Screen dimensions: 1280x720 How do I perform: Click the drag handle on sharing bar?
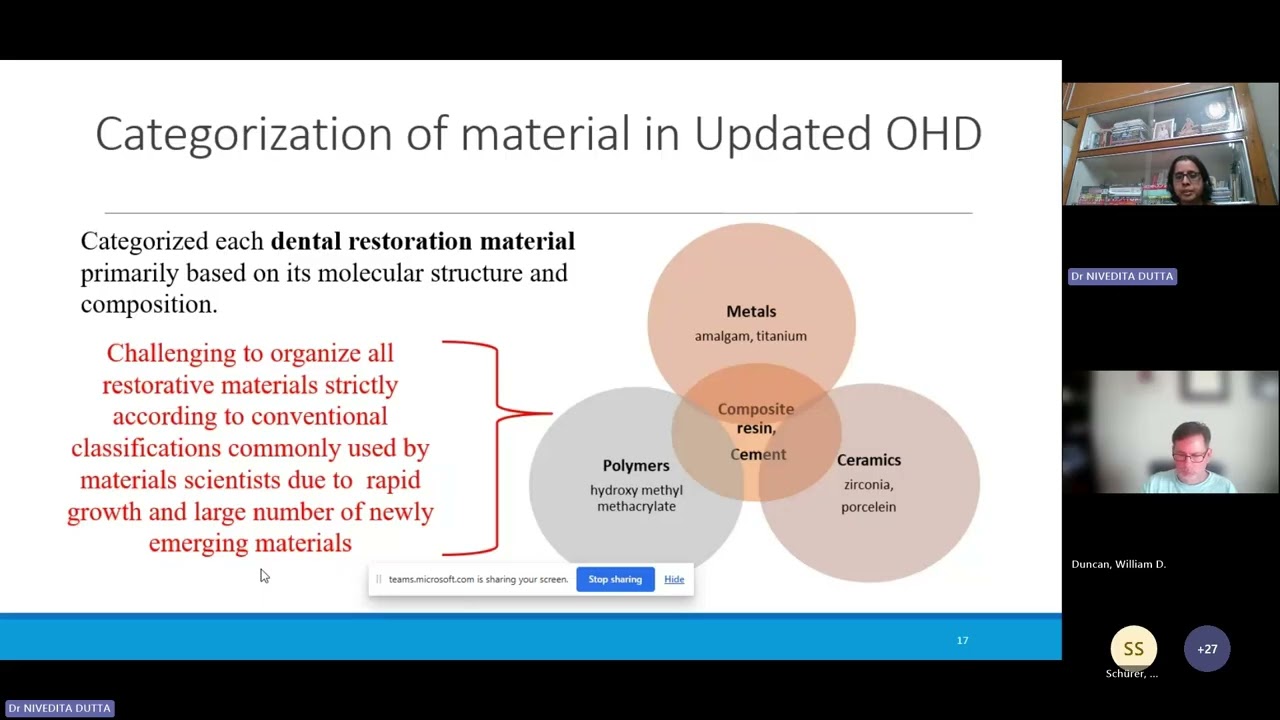(x=379, y=579)
